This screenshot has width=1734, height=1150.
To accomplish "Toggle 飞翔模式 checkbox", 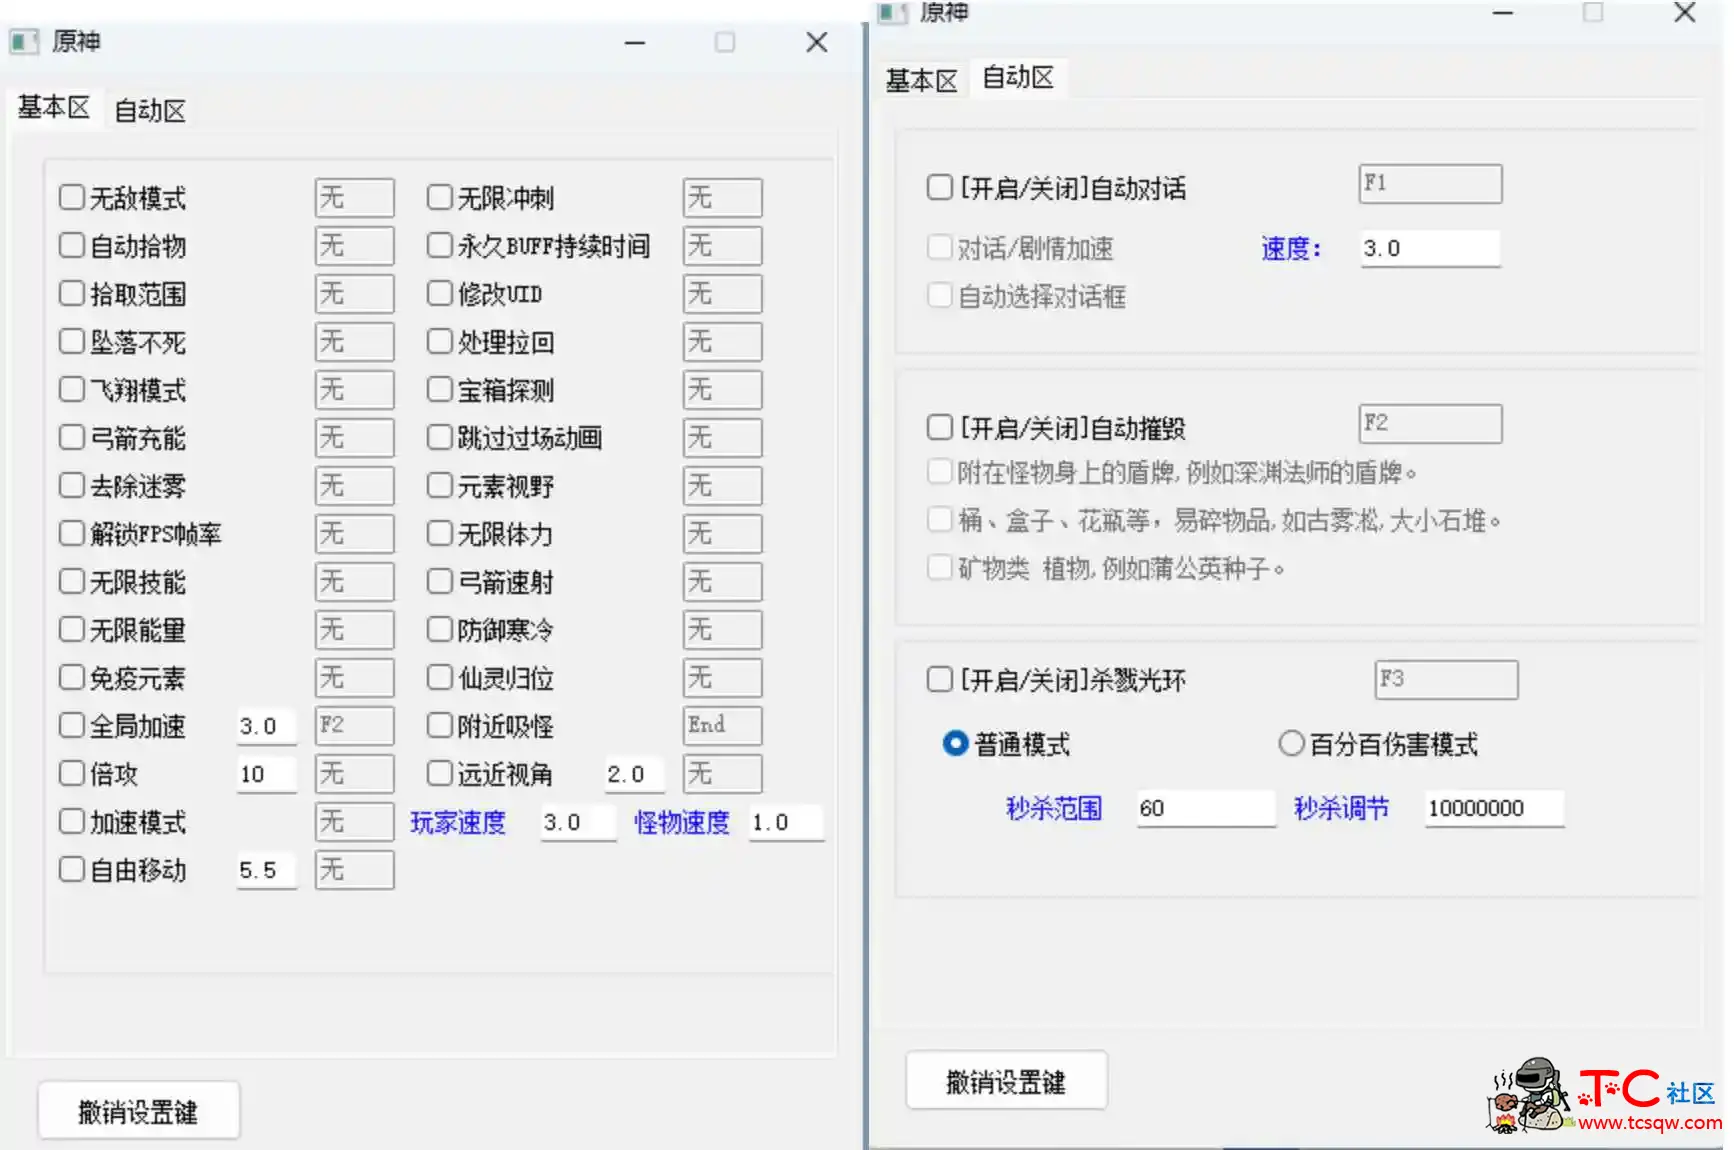I will coord(72,389).
